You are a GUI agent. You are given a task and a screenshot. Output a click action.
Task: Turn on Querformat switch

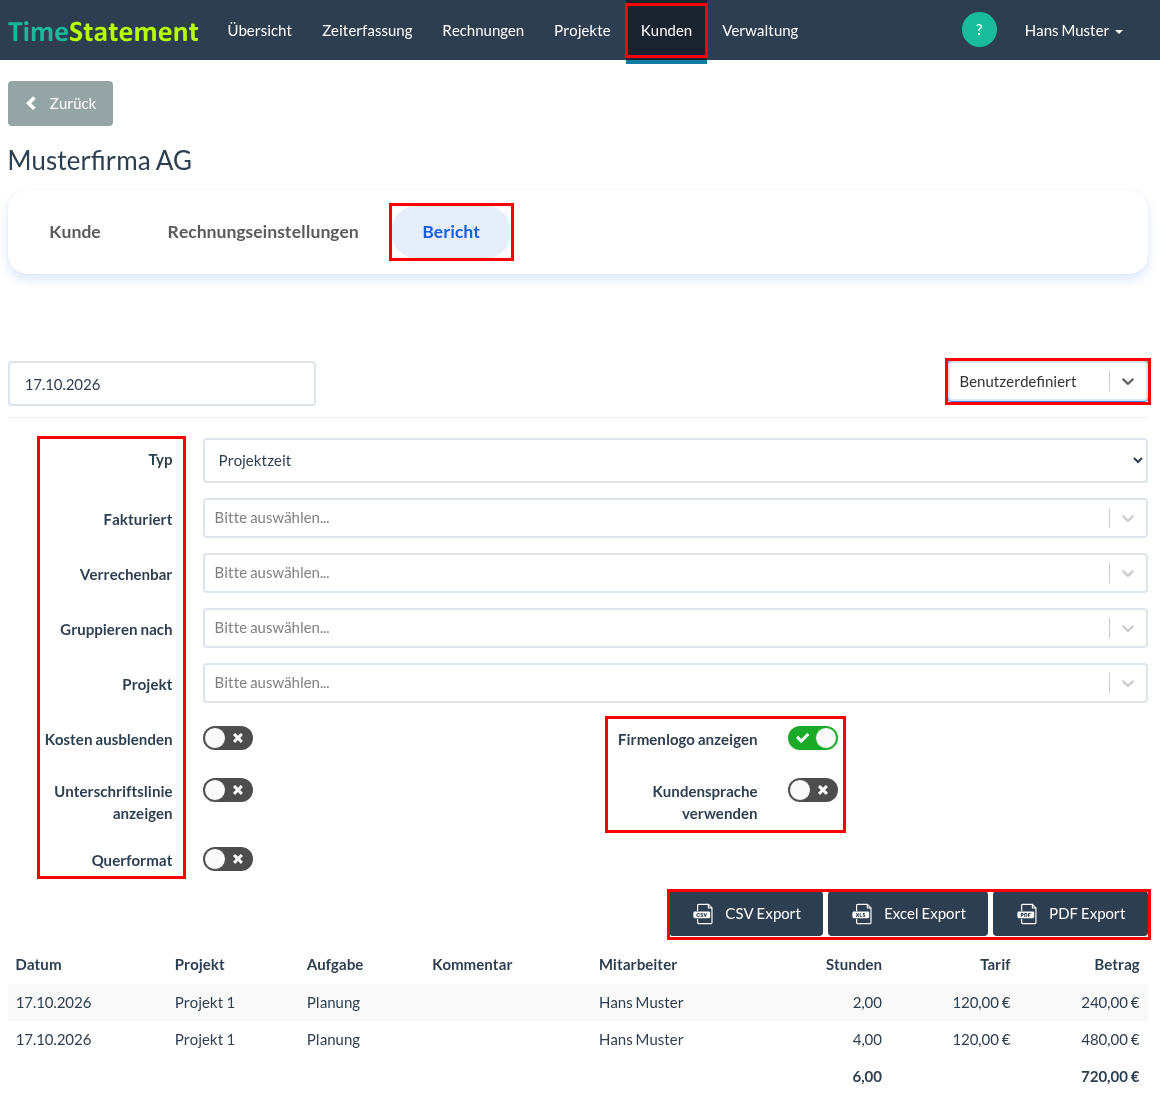click(228, 859)
